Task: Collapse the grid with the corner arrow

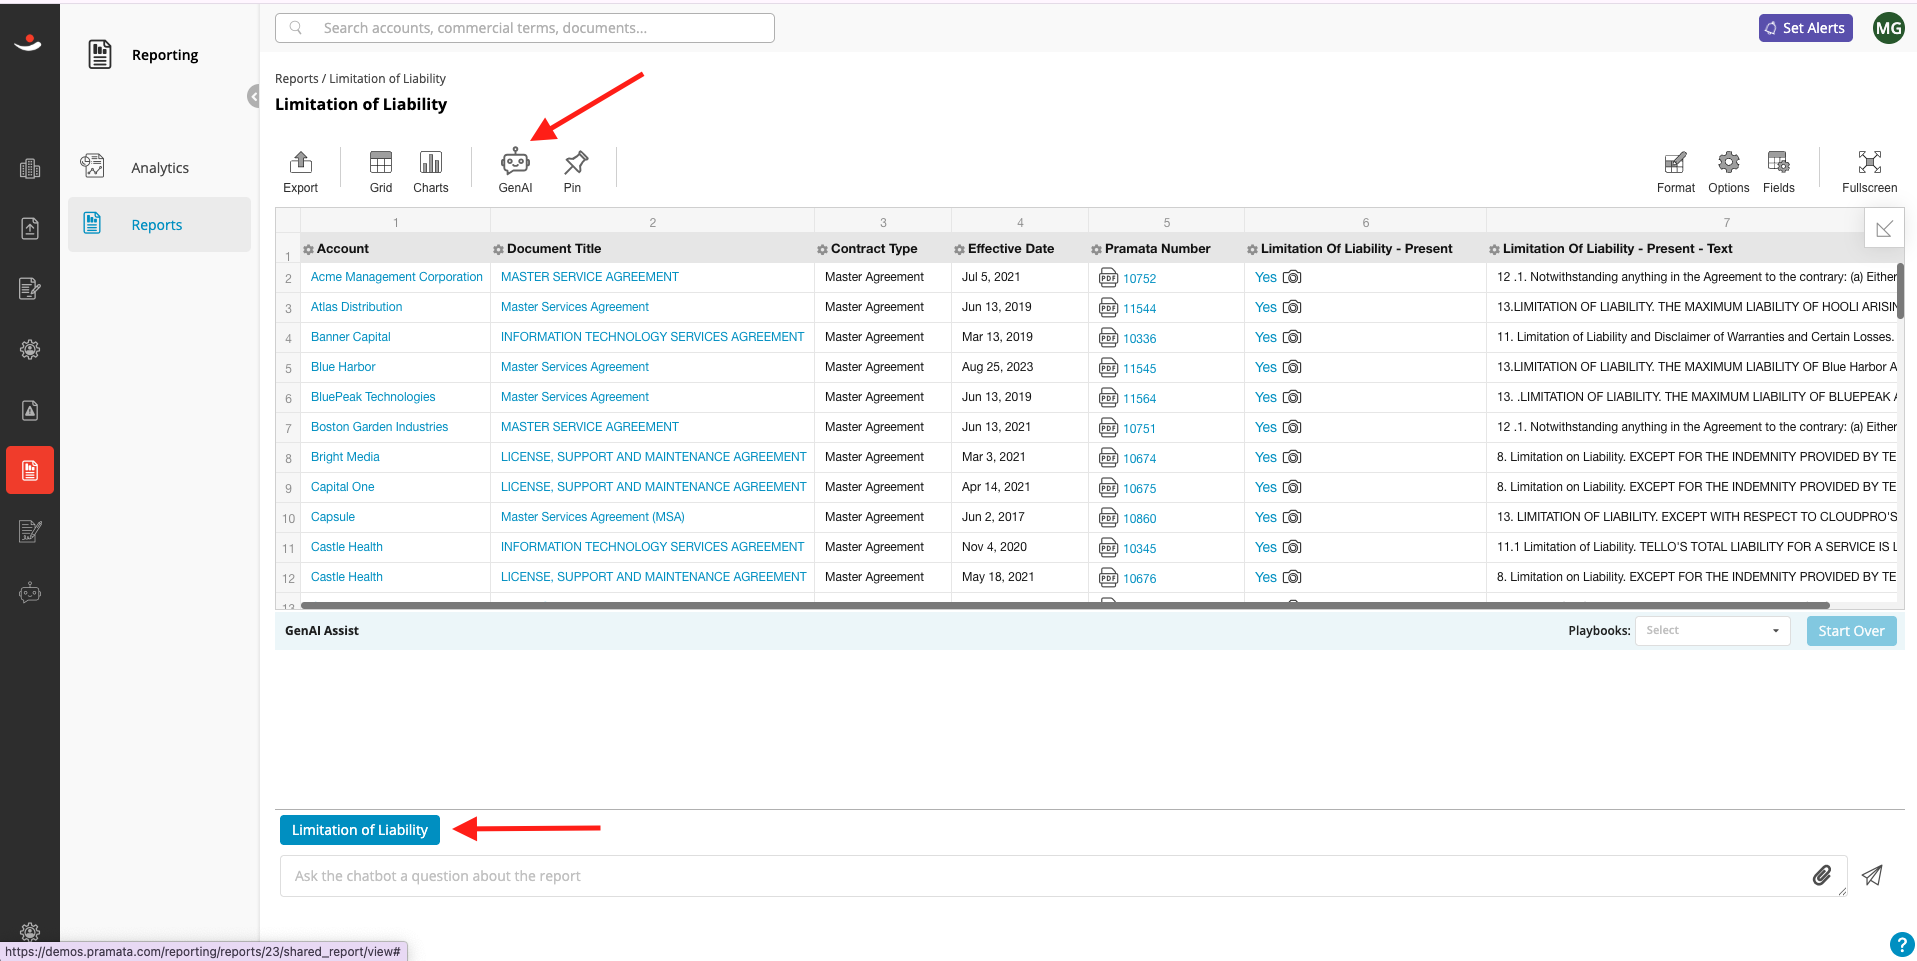Action: (1884, 229)
